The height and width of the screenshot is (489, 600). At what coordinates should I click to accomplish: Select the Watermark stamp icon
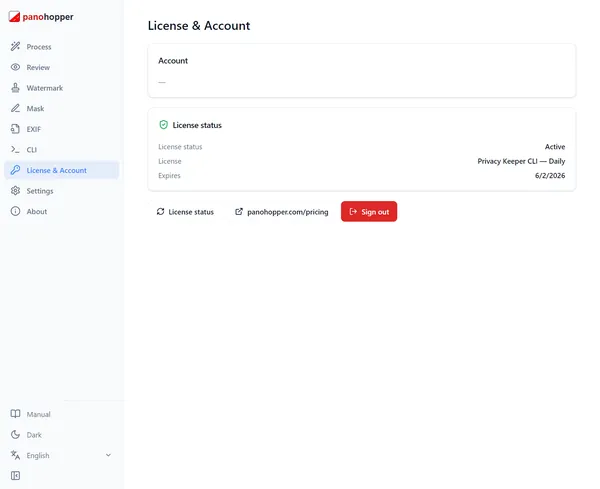(x=15, y=88)
